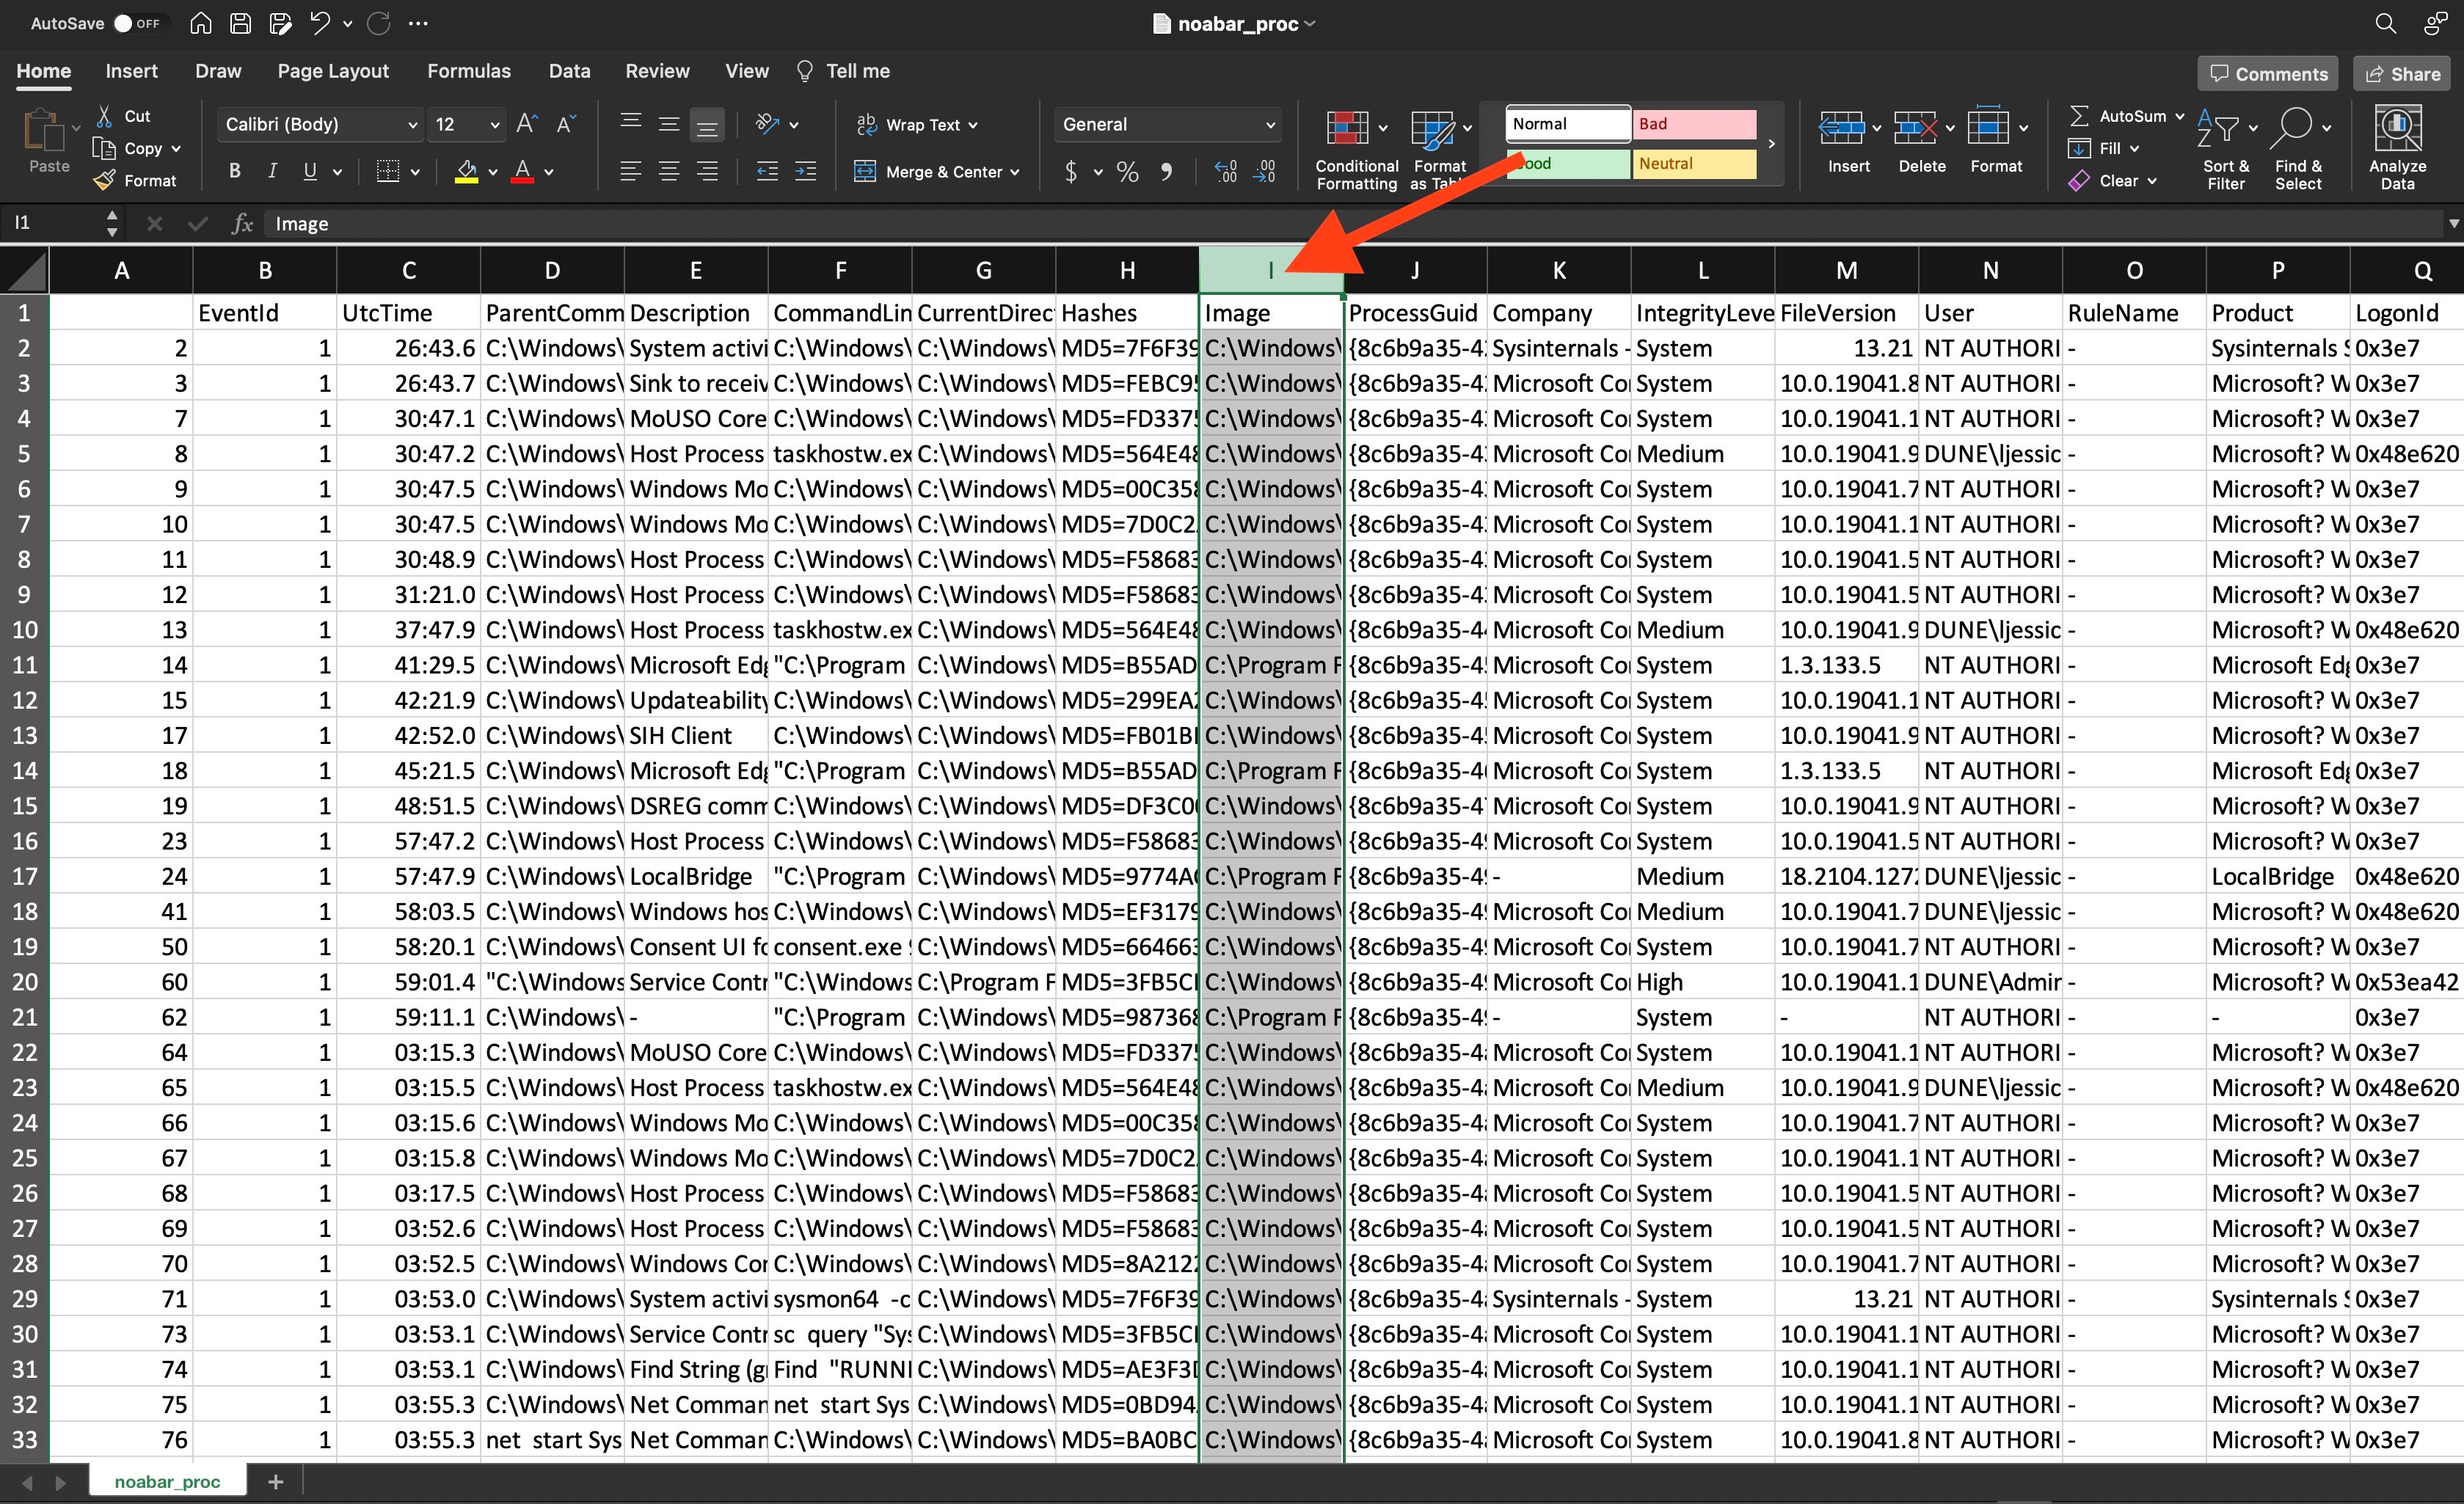2464x1504 pixels.
Task: Click the Home icon in title bar
Action: point(201,23)
